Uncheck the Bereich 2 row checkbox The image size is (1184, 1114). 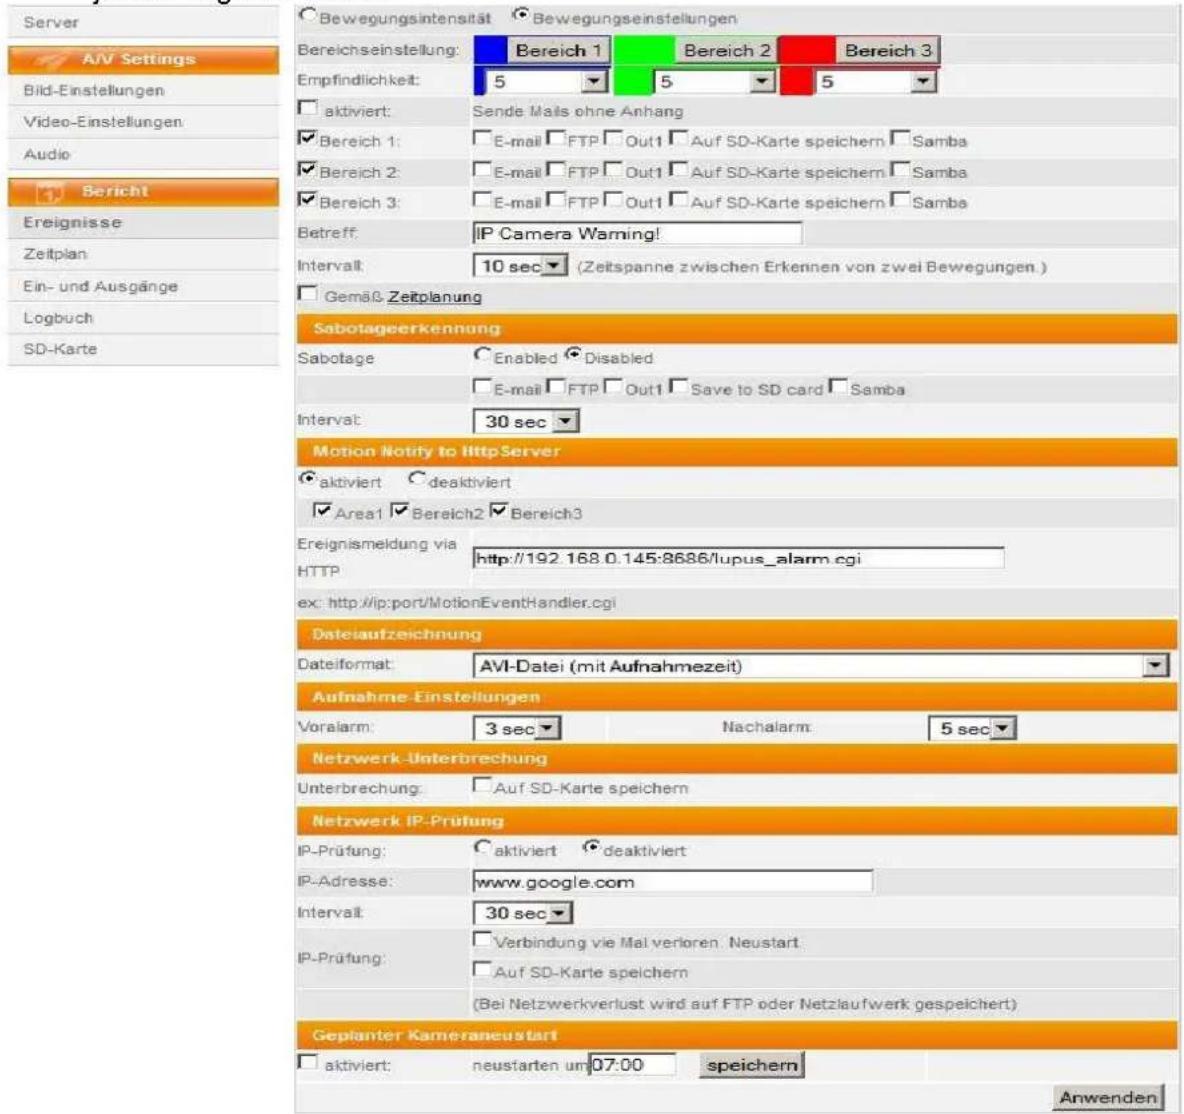tap(308, 170)
